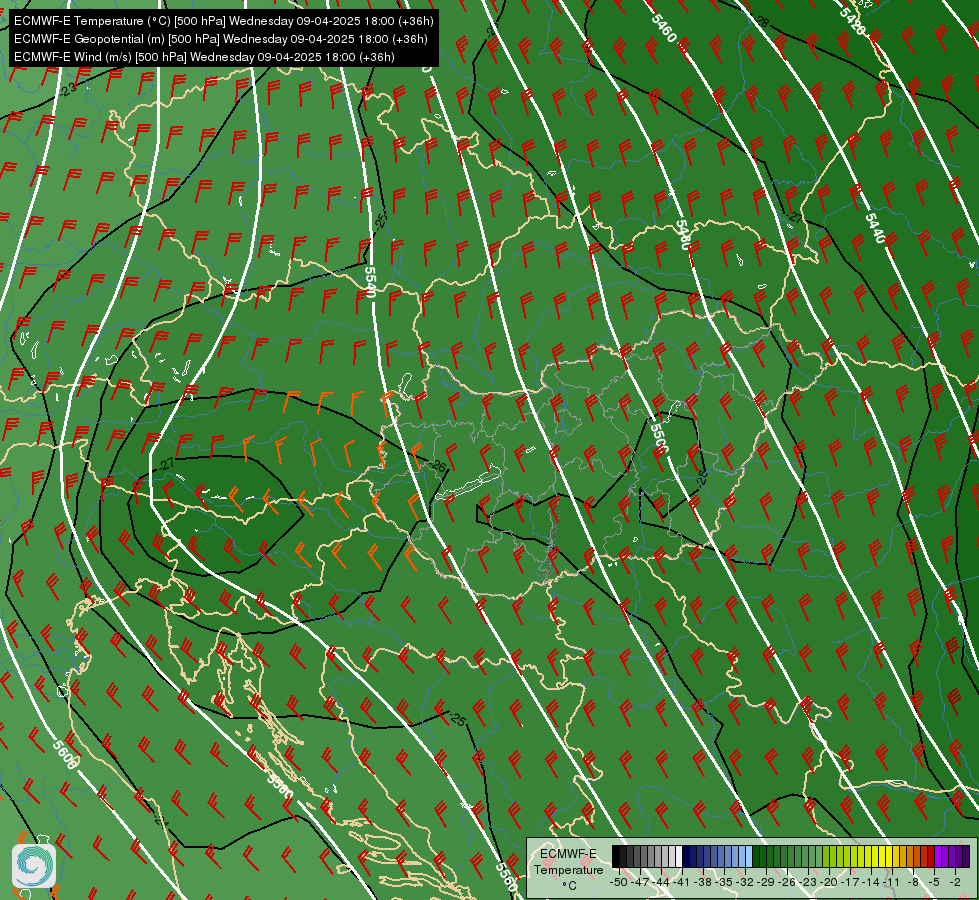Click the -14 value in the legend
Viewport: 979px width, 900px height.
click(x=871, y=882)
